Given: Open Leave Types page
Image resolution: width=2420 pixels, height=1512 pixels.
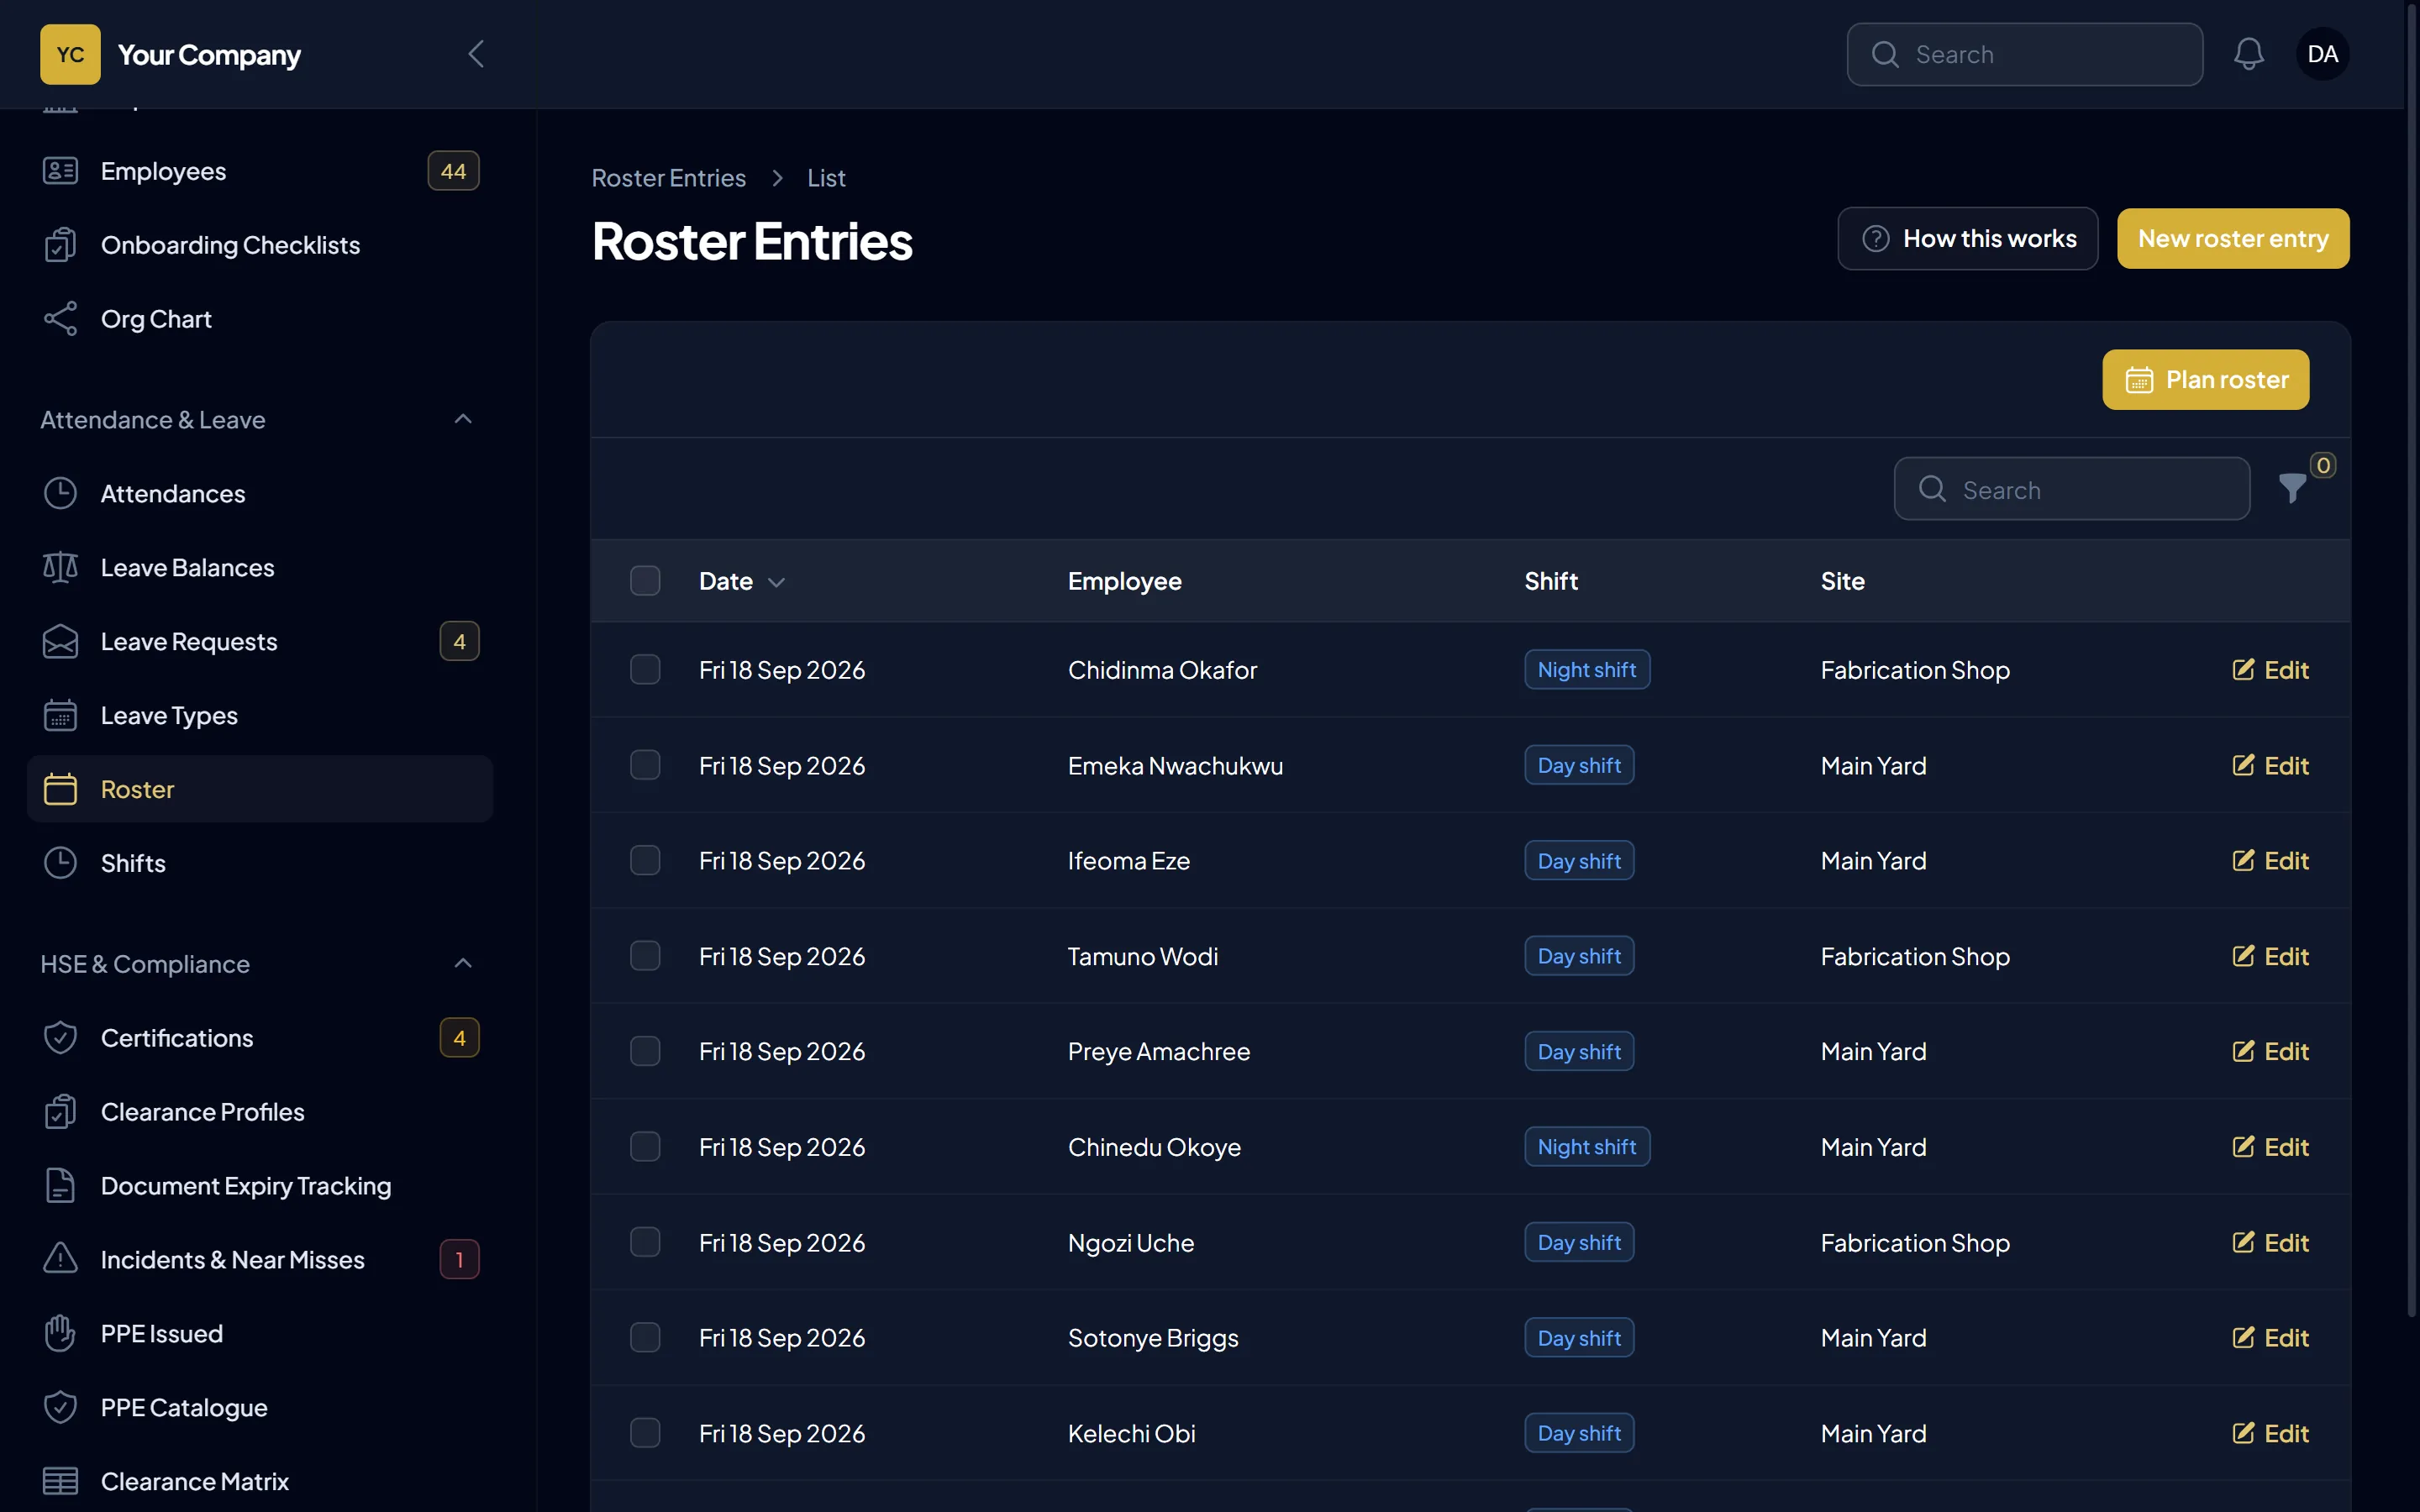Looking at the screenshot, I should click(x=260, y=715).
